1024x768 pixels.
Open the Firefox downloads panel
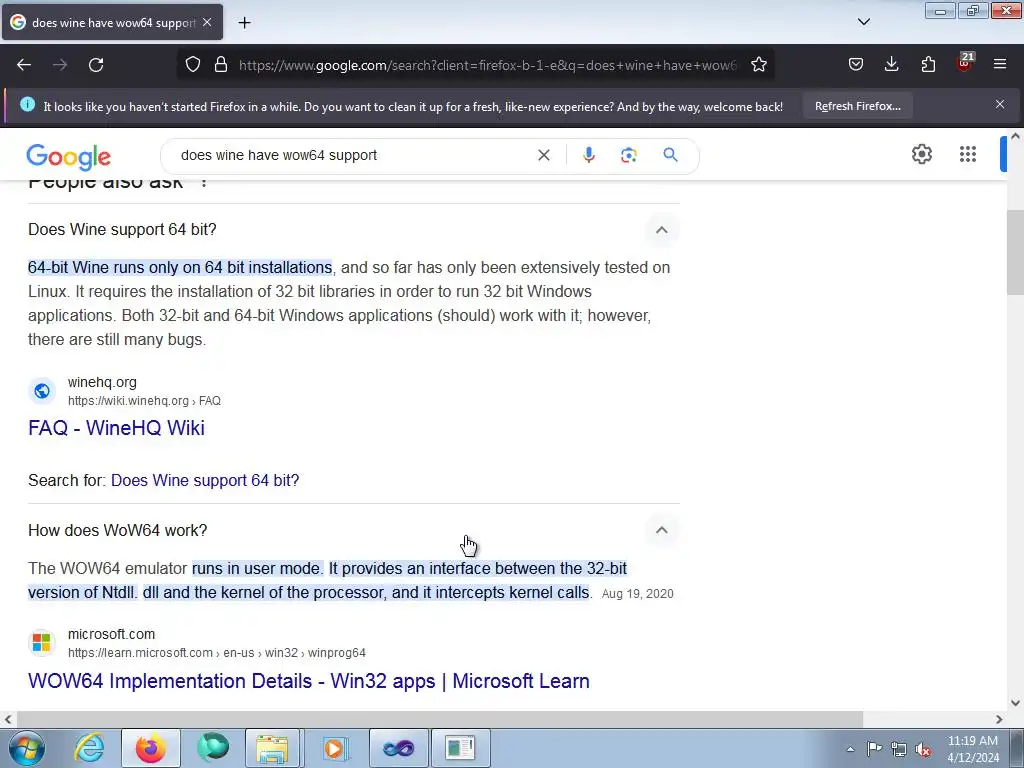pyautogui.click(x=891, y=64)
